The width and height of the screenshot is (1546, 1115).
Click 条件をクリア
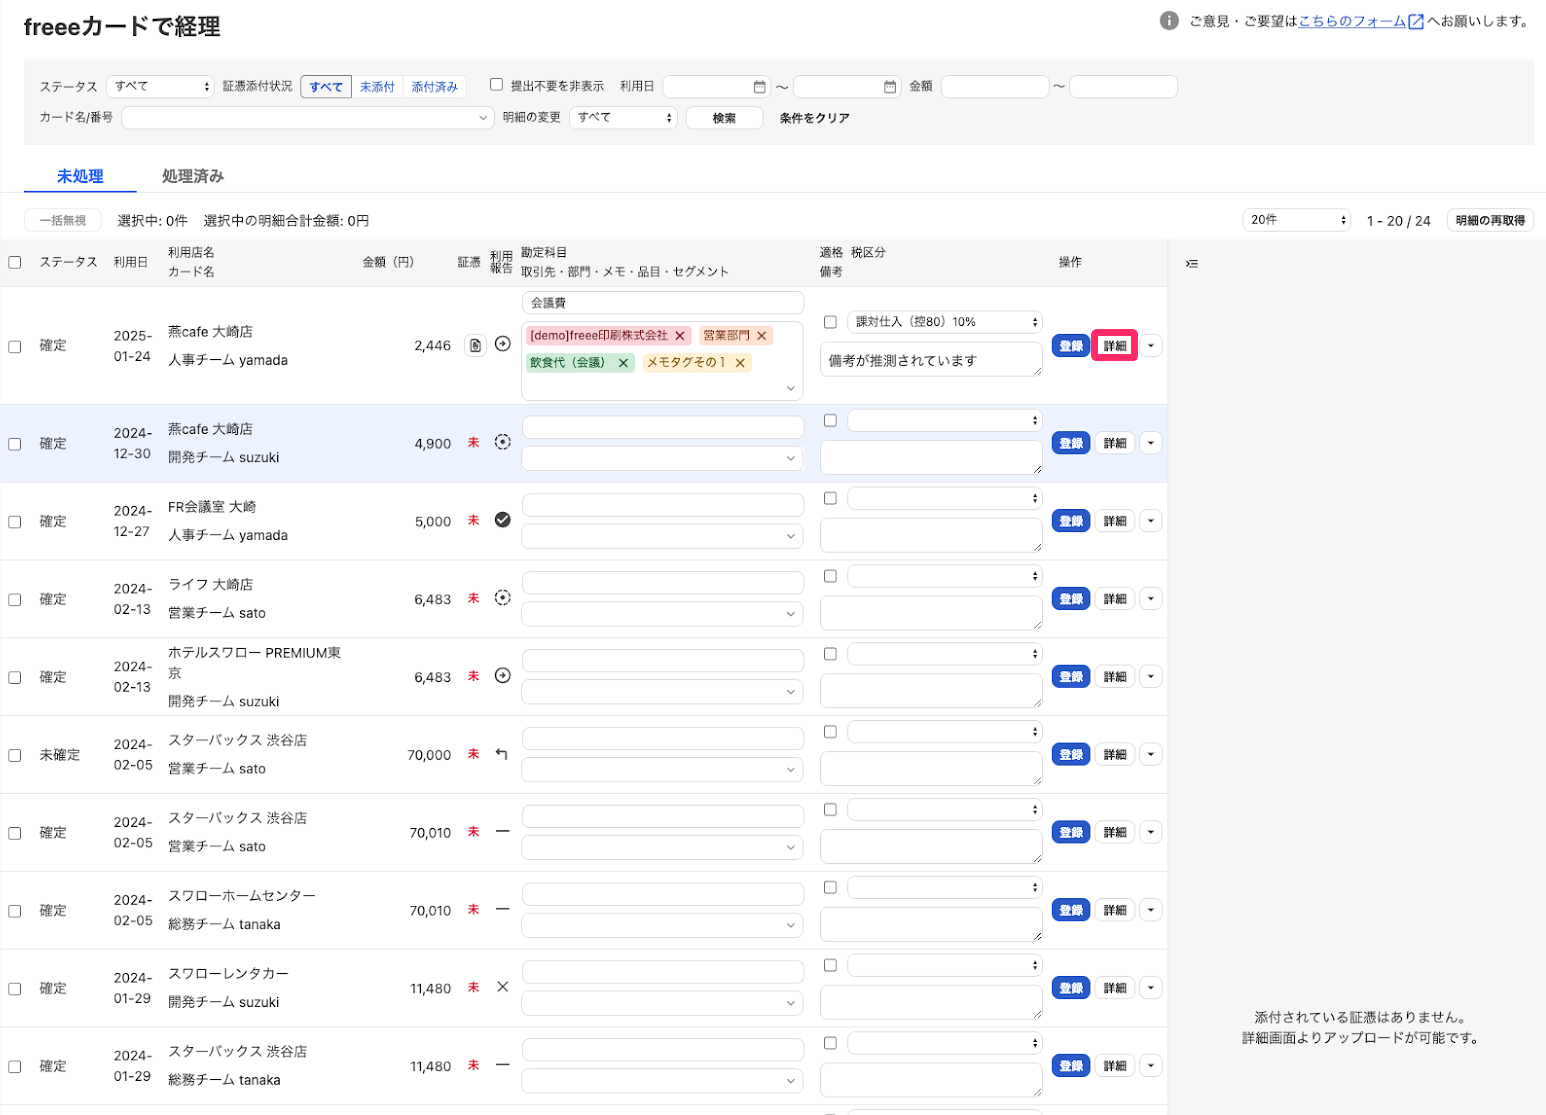[814, 118]
